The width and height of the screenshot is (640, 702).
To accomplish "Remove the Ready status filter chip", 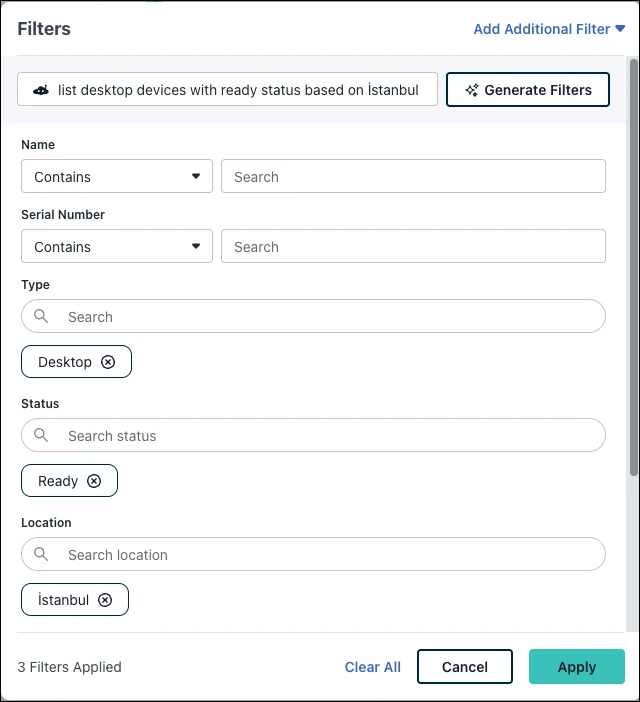I will pos(94,481).
